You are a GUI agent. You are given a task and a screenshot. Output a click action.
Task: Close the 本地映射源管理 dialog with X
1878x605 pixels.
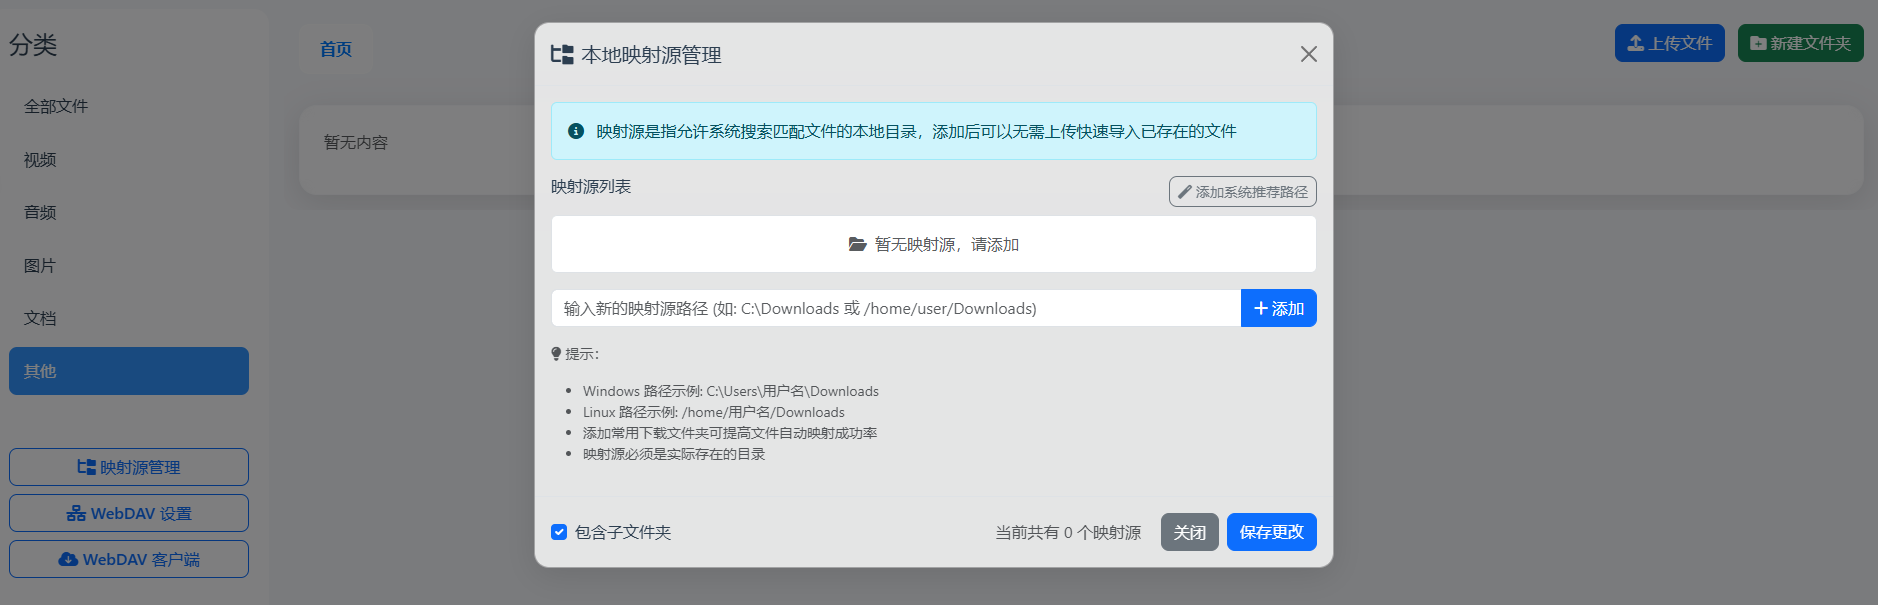tap(1308, 54)
